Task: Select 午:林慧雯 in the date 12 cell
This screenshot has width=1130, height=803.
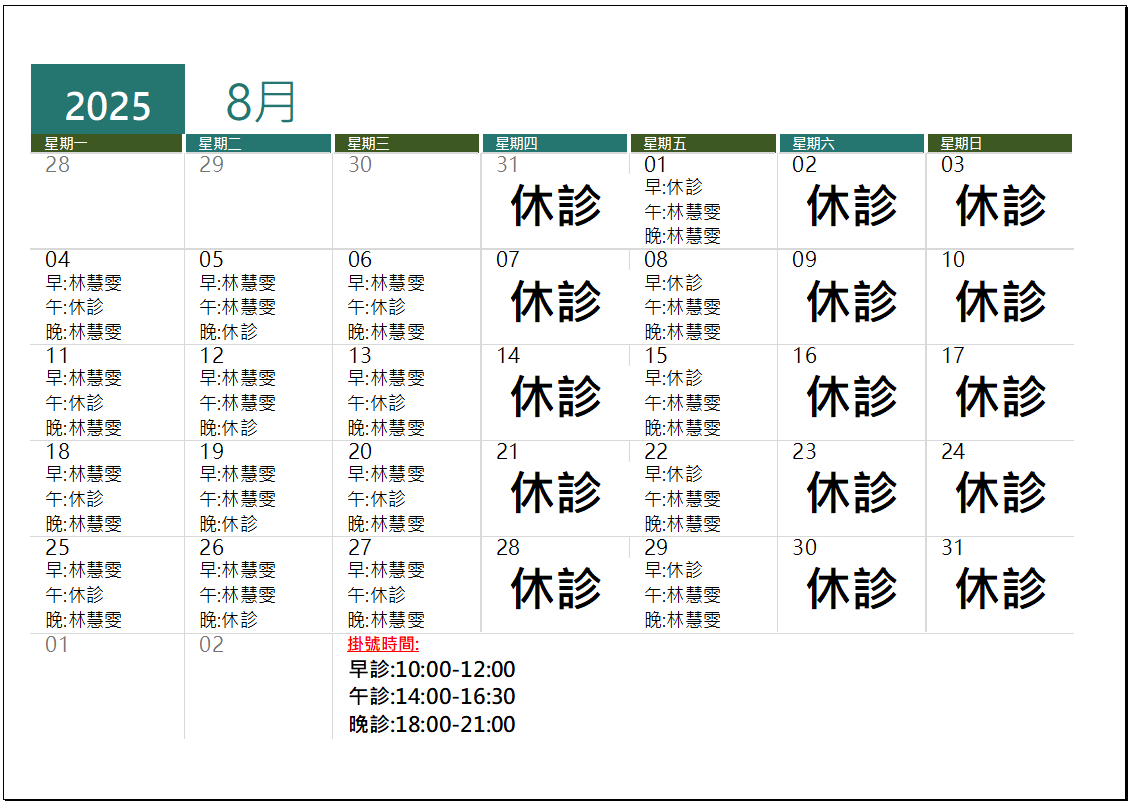Action: point(238,402)
